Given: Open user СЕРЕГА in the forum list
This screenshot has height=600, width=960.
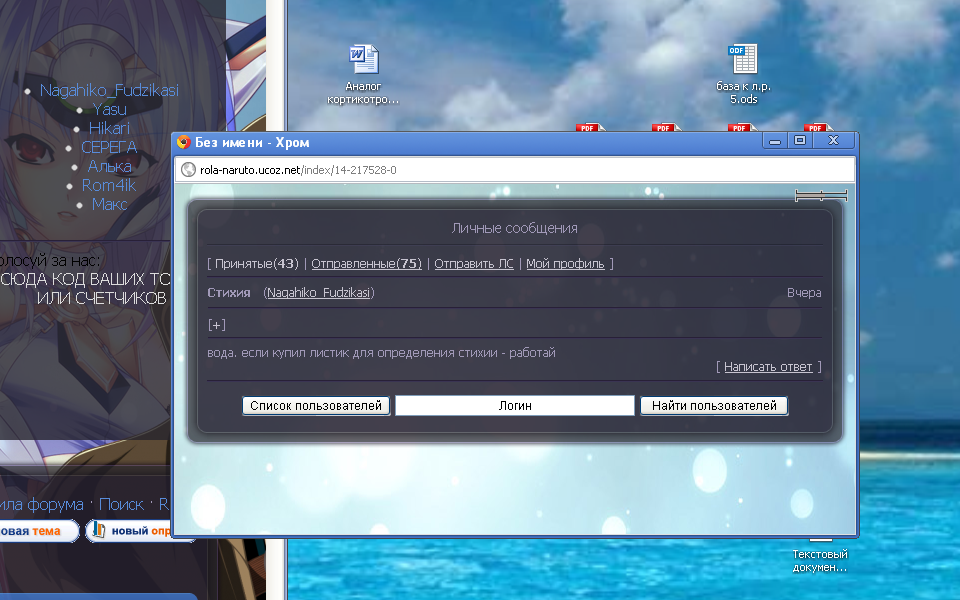Looking at the screenshot, I should coord(109,148).
